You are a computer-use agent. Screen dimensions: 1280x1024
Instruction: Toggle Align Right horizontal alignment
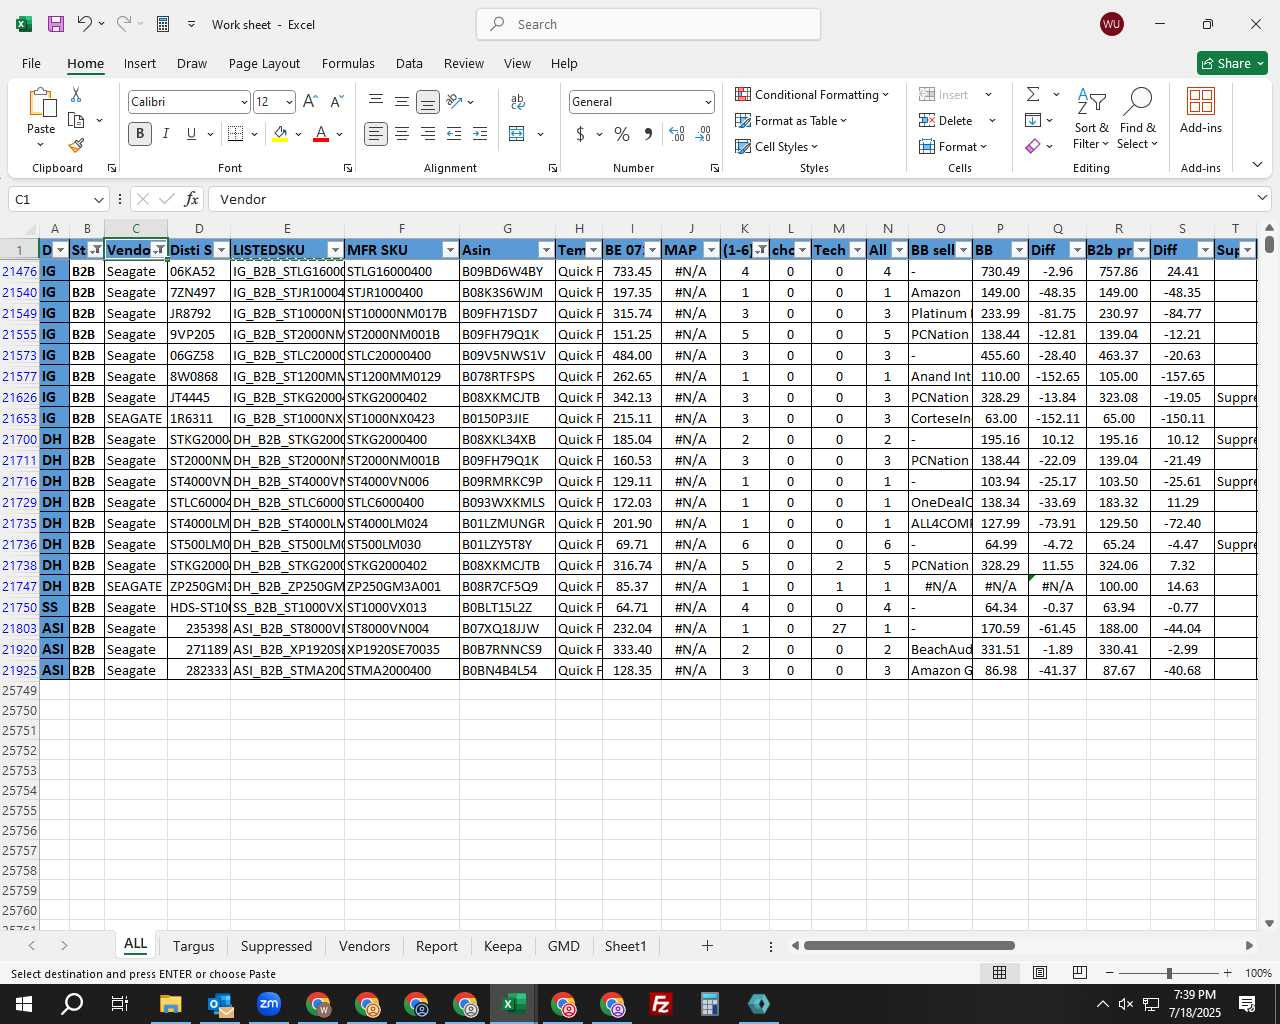click(x=428, y=134)
